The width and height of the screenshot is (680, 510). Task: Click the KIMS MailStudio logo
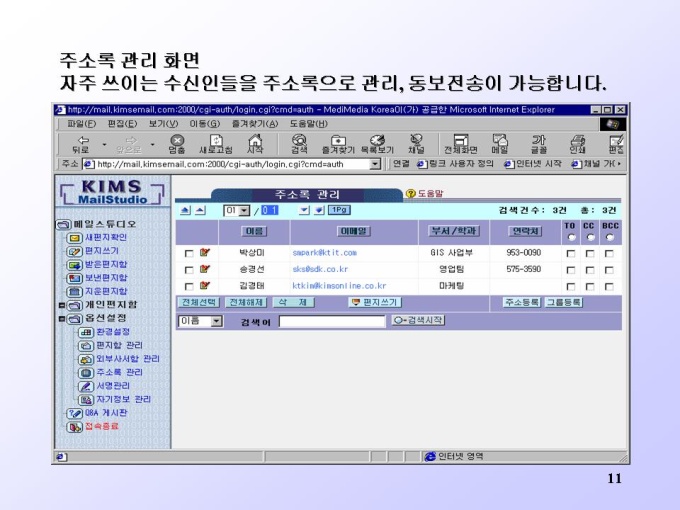coord(112,192)
